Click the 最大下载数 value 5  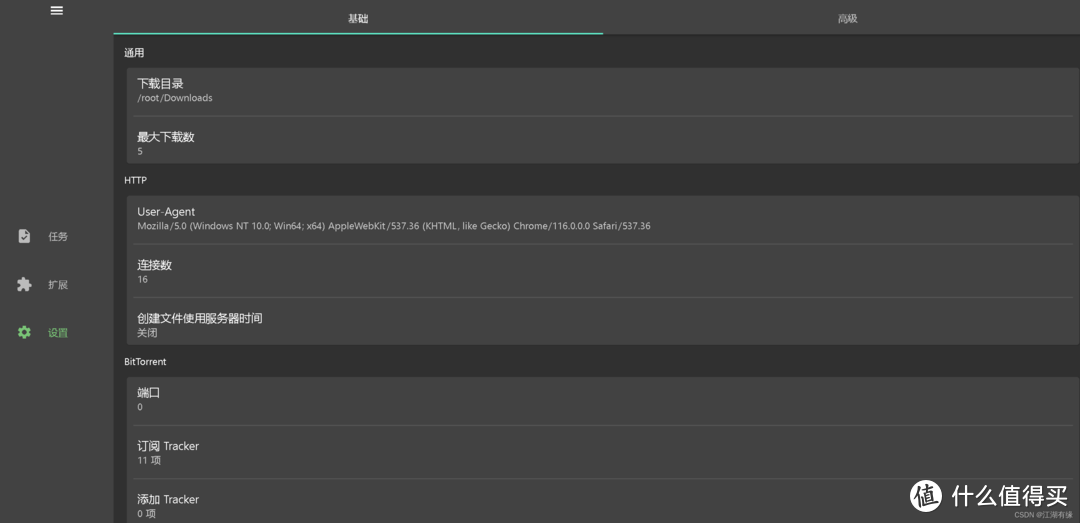140,151
